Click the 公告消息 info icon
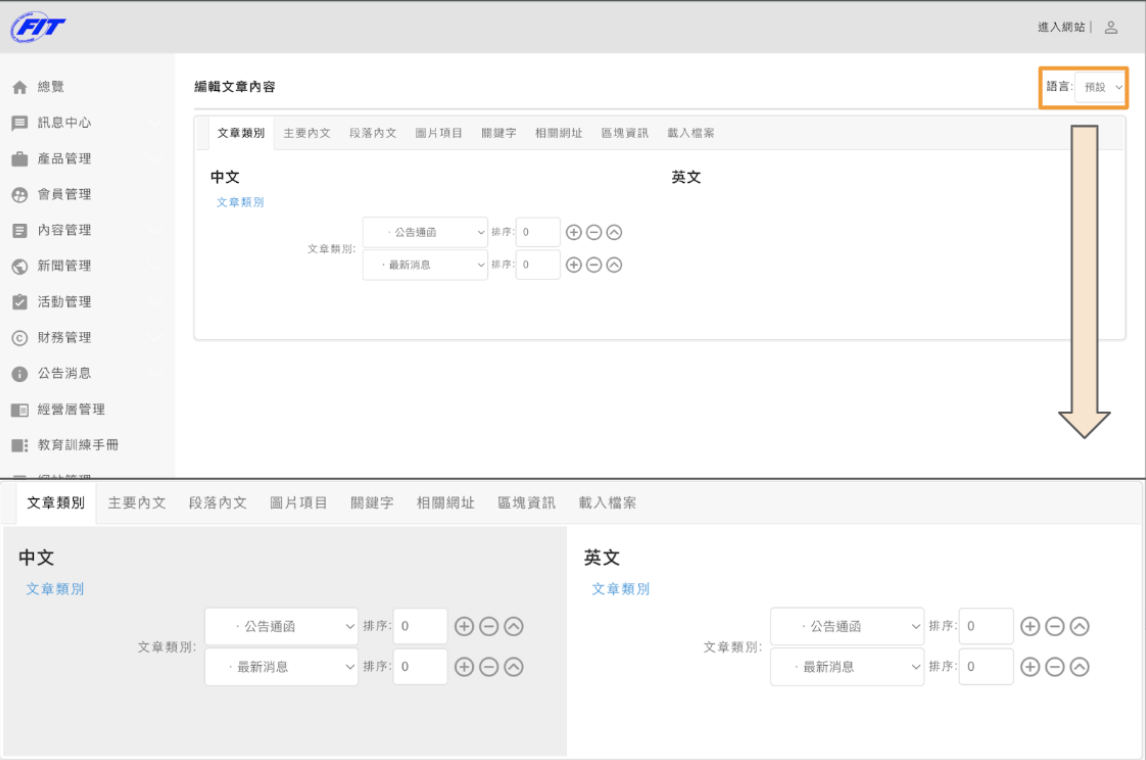Viewport: 1146px width, 760px height. pyautogui.click(x=20, y=374)
